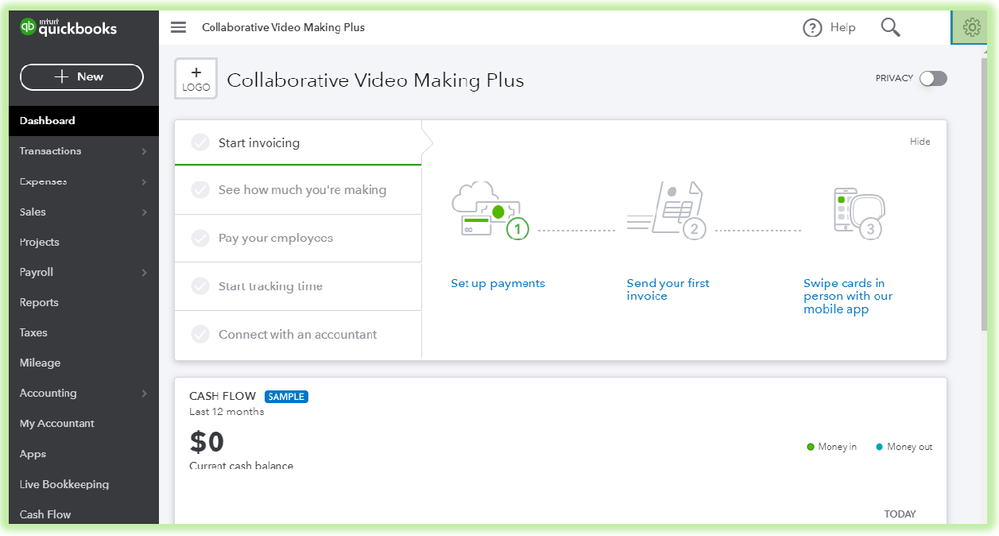Click the Start tracking time check circle
The height and width of the screenshot is (536, 999).
[200, 286]
